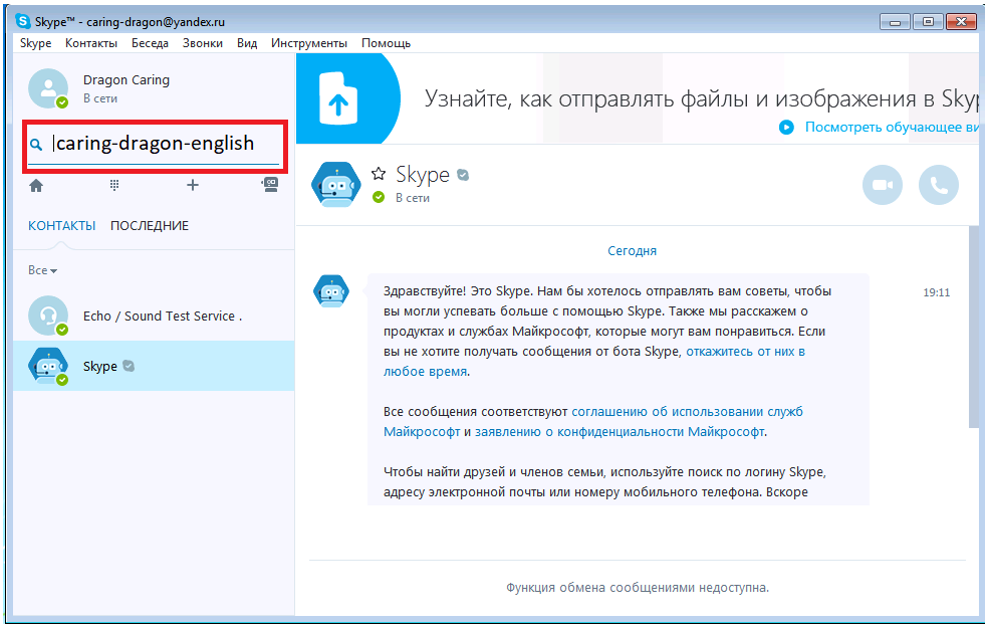
Task: Click the 'В сети' status under Dragon Caring
Action: [100, 99]
